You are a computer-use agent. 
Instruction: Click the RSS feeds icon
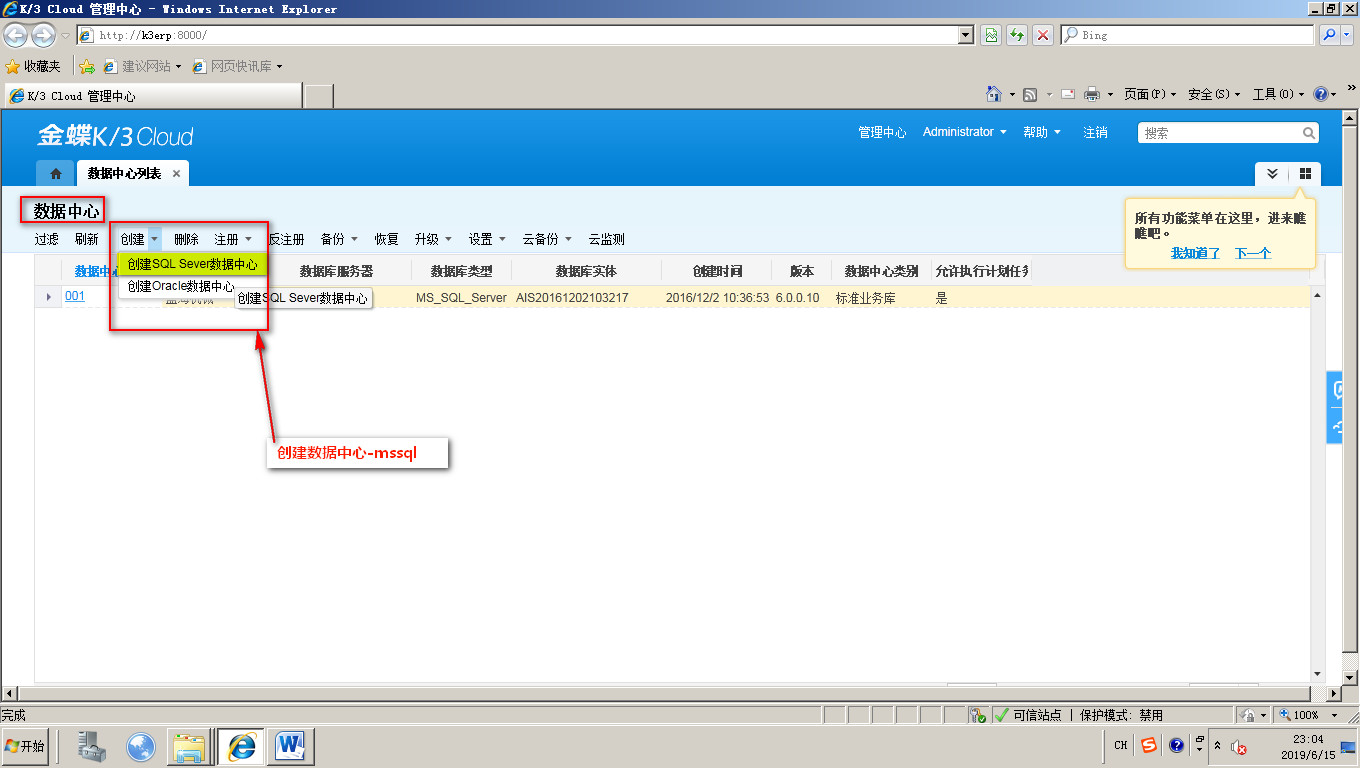pos(1030,94)
